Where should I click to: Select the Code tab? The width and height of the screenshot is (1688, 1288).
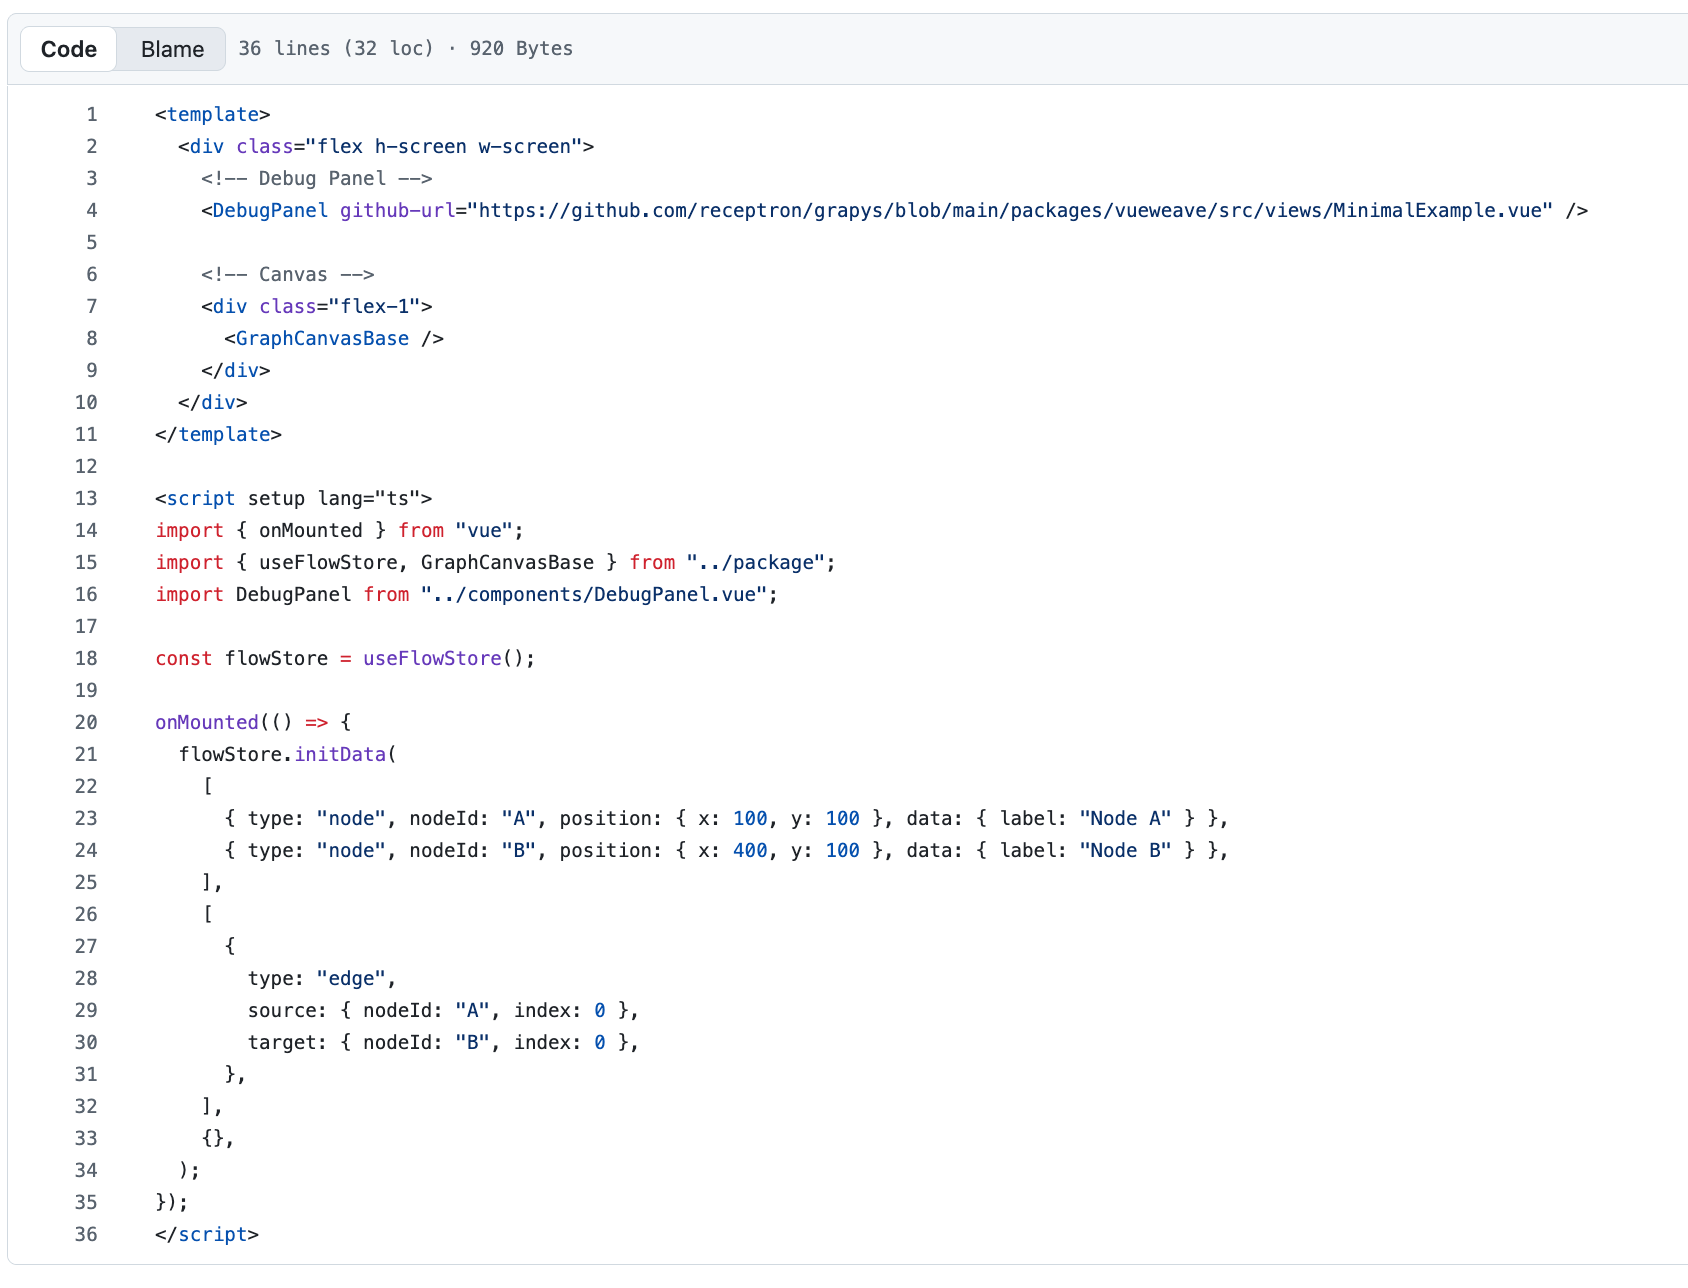67,48
